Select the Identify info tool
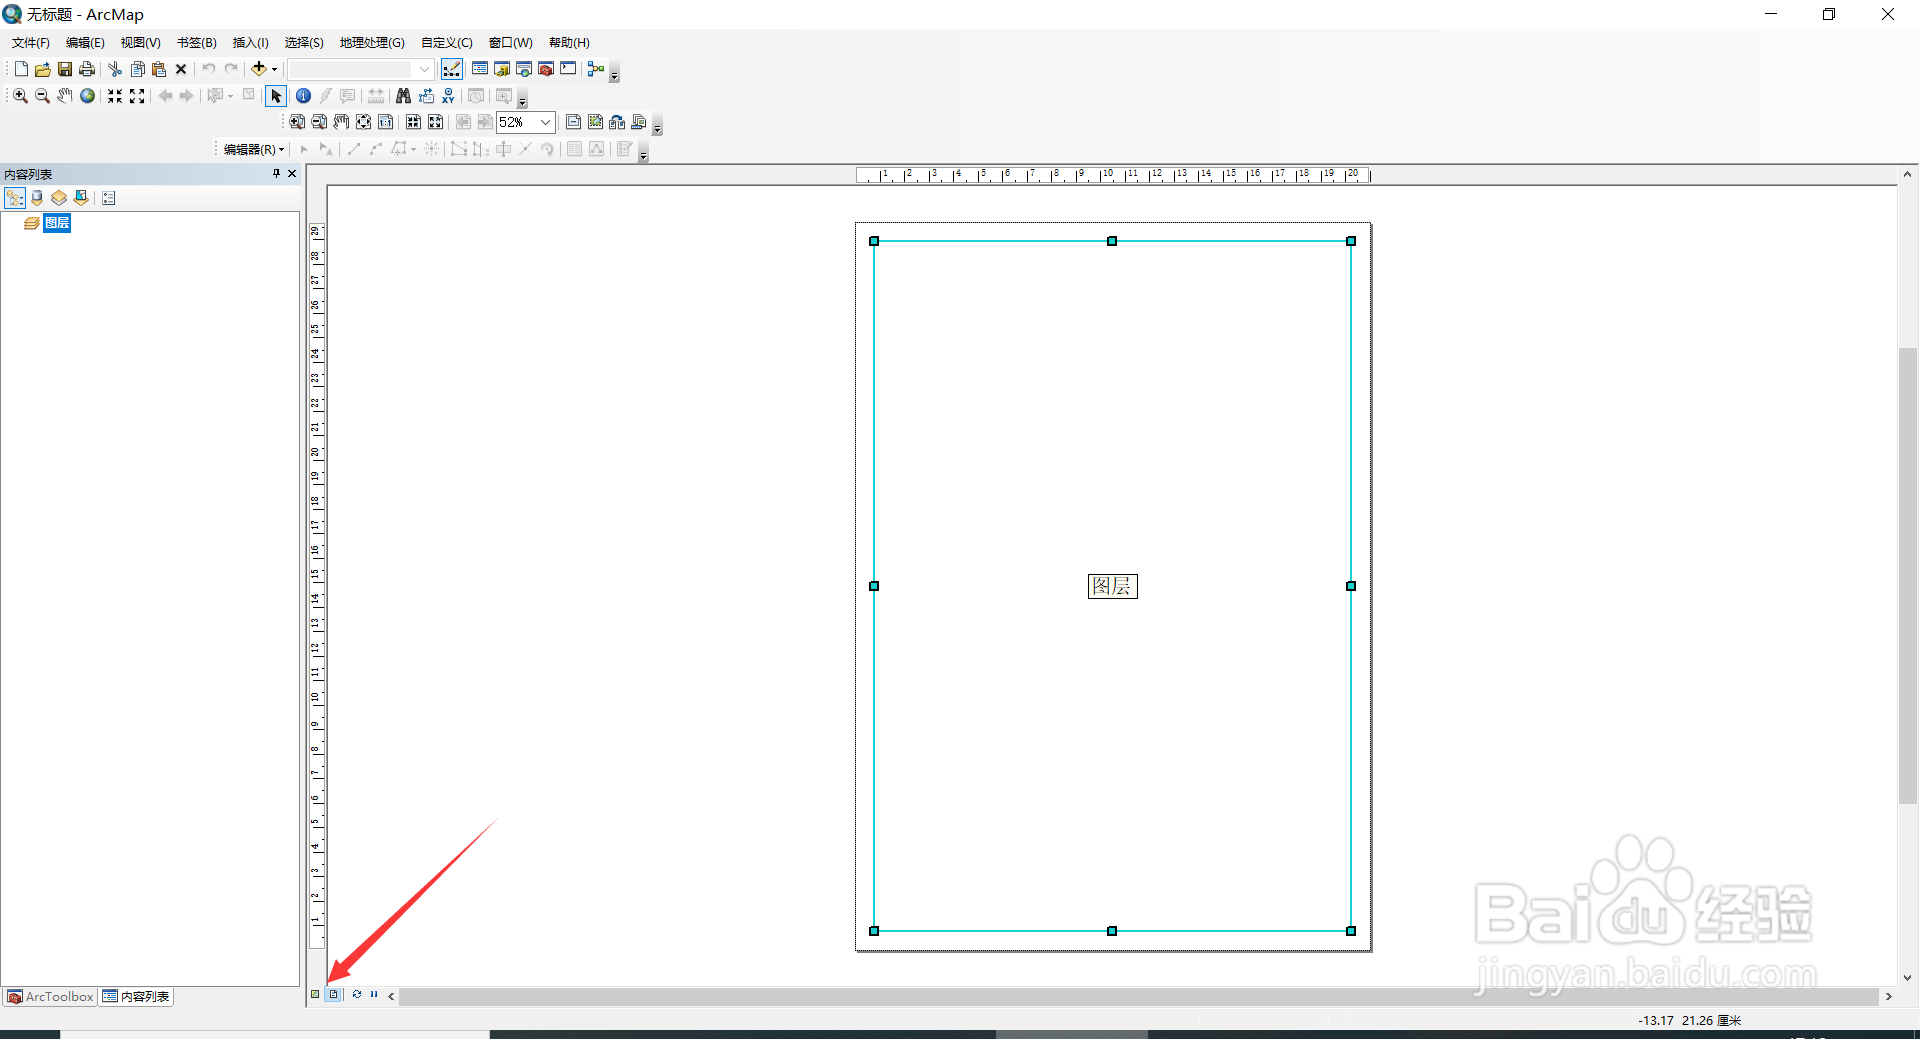This screenshot has height=1039, width=1920. [303, 96]
